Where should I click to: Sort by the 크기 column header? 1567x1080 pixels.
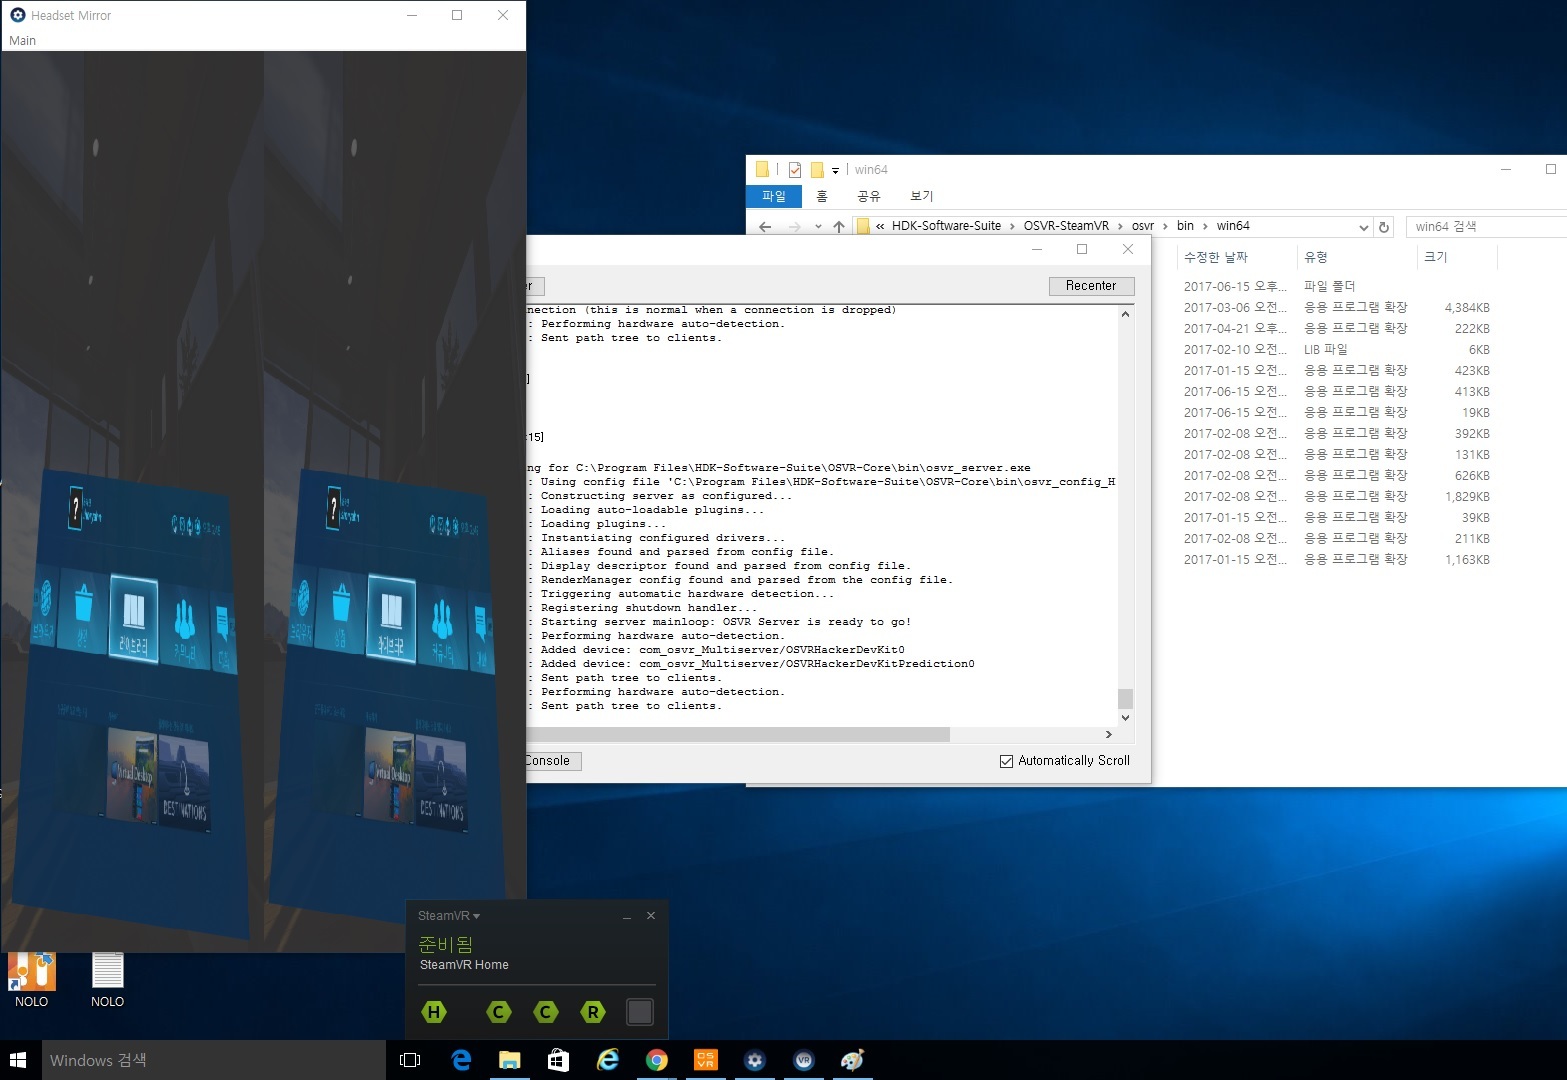(x=1435, y=257)
